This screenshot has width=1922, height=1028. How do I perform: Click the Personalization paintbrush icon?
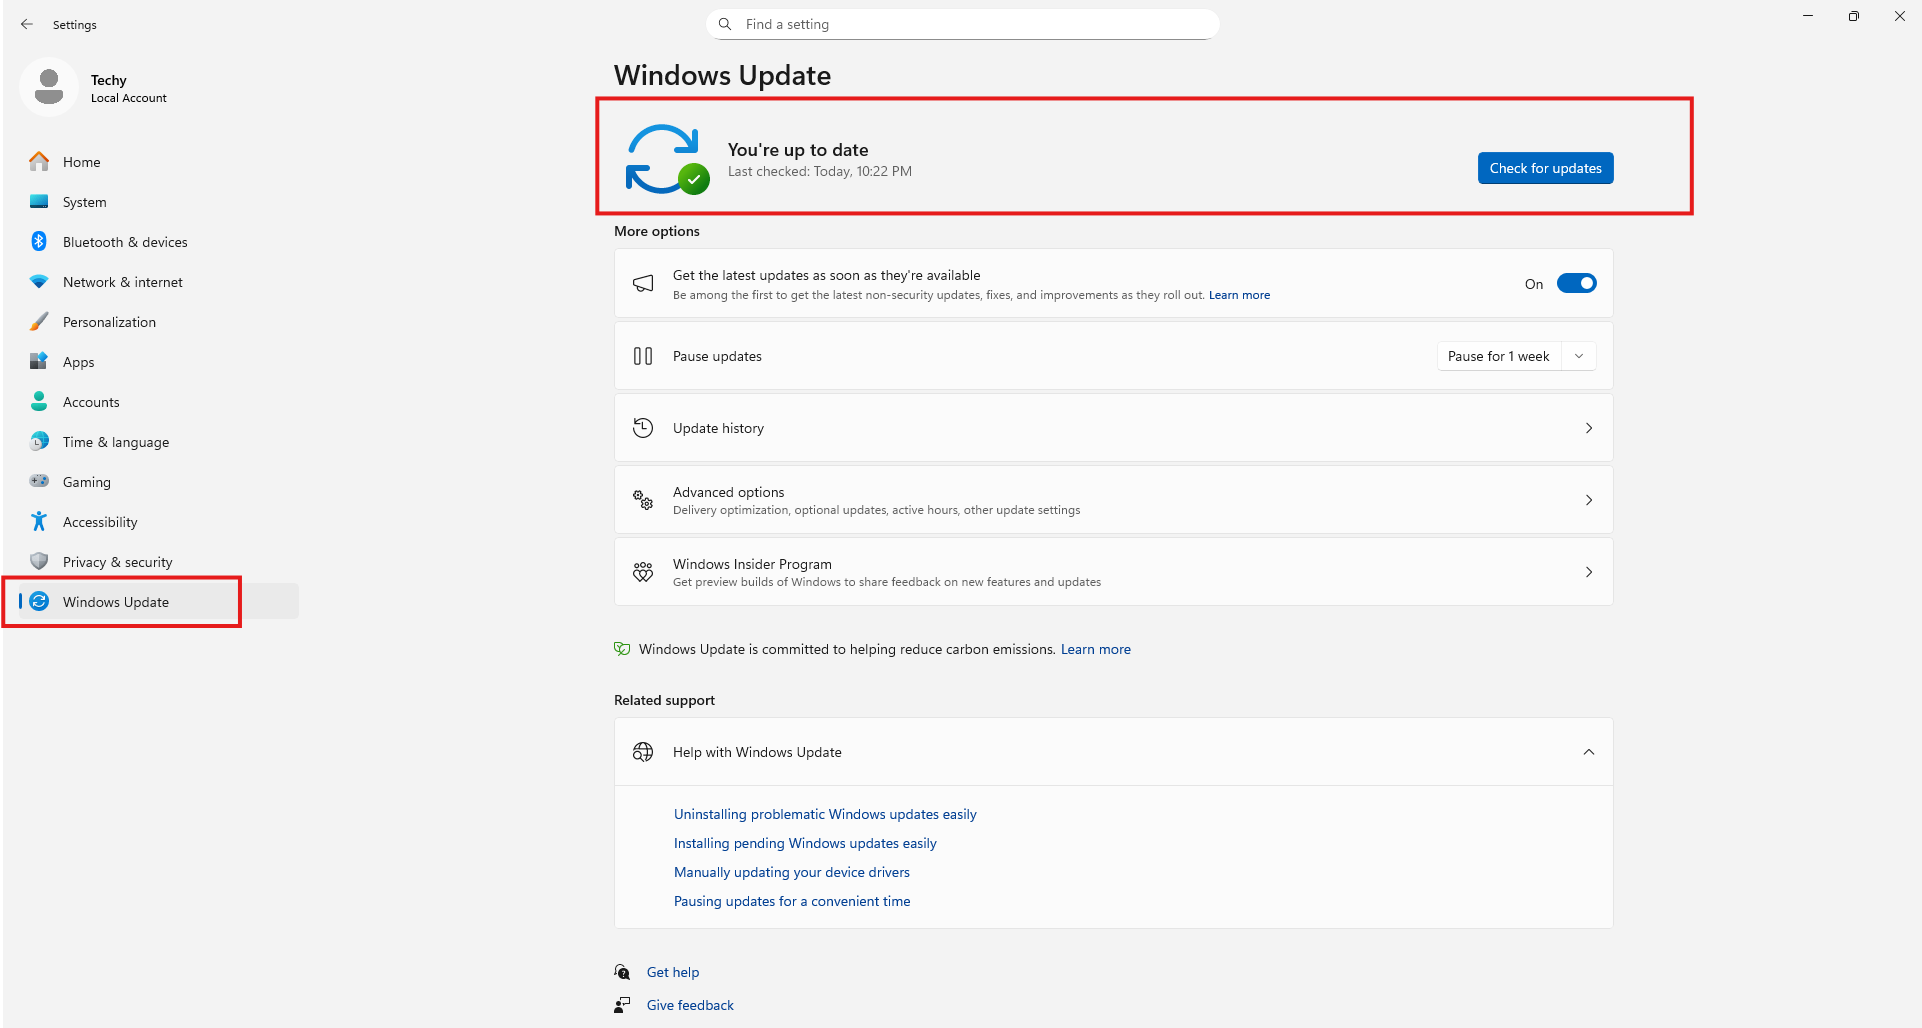39,322
